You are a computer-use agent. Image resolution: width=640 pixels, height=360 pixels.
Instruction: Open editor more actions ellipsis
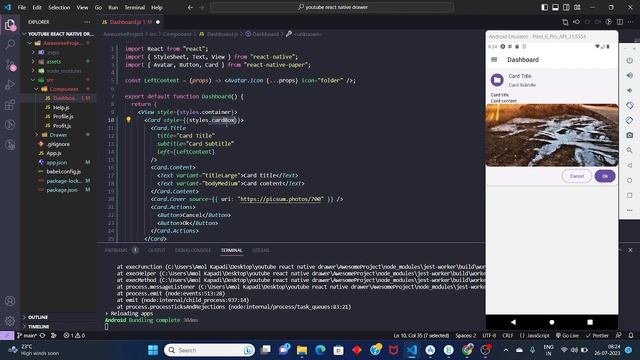click(631, 22)
